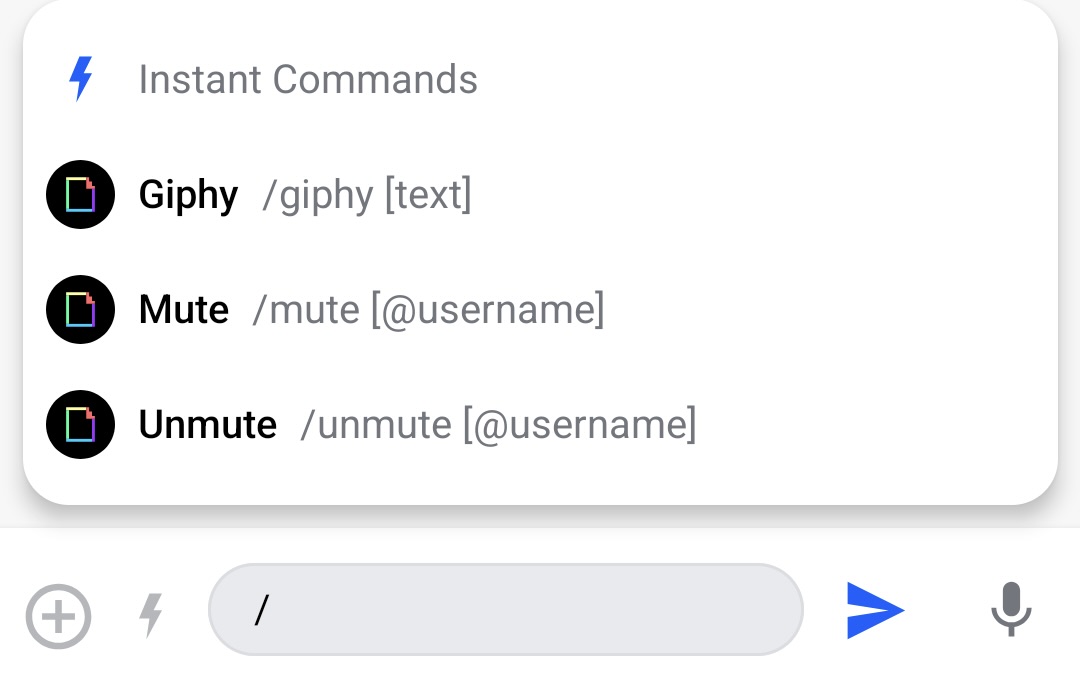1080x690 pixels.
Task: Open the attach menu via plus icon
Action: click(58, 617)
